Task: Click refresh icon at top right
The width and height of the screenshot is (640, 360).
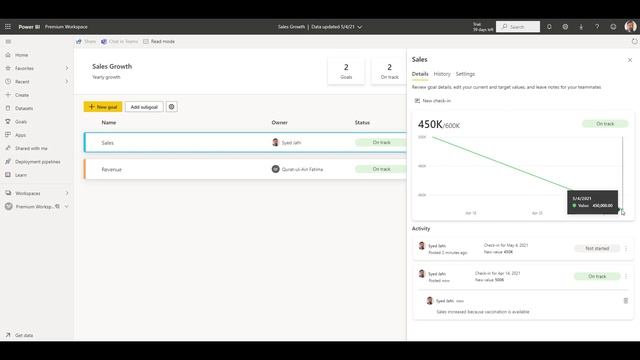Action: (634, 42)
